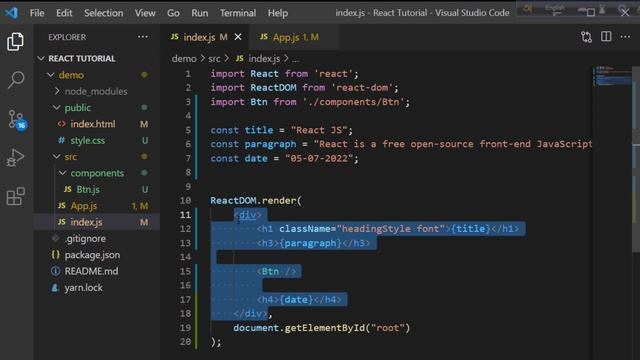Expand the node_modules folder
This screenshot has height=360, width=640.
point(57,91)
